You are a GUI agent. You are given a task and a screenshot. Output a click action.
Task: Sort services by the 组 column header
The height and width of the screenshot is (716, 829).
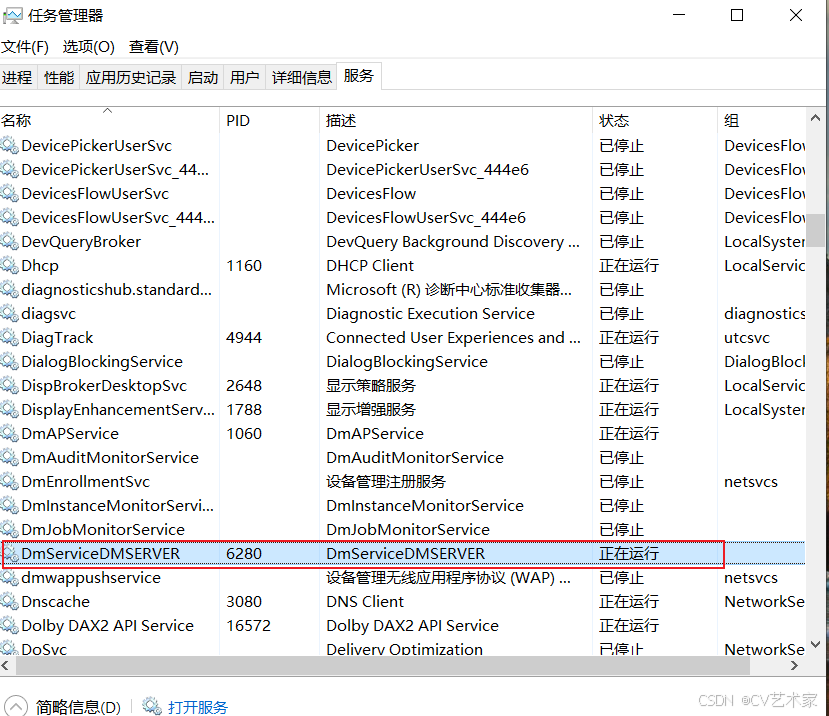point(761,121)
